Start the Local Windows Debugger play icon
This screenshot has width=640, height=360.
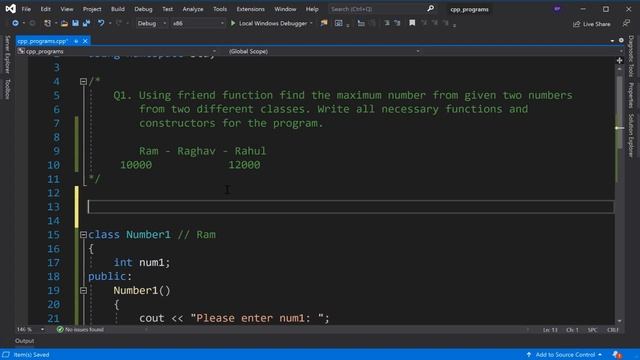click(233, 24)
